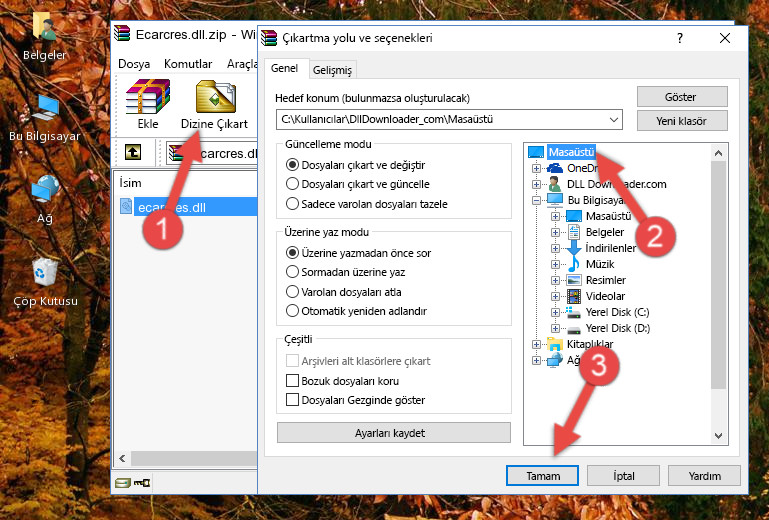
Task: Click the folder tree scroll up arrow
Action: click(x=718, y=153)
